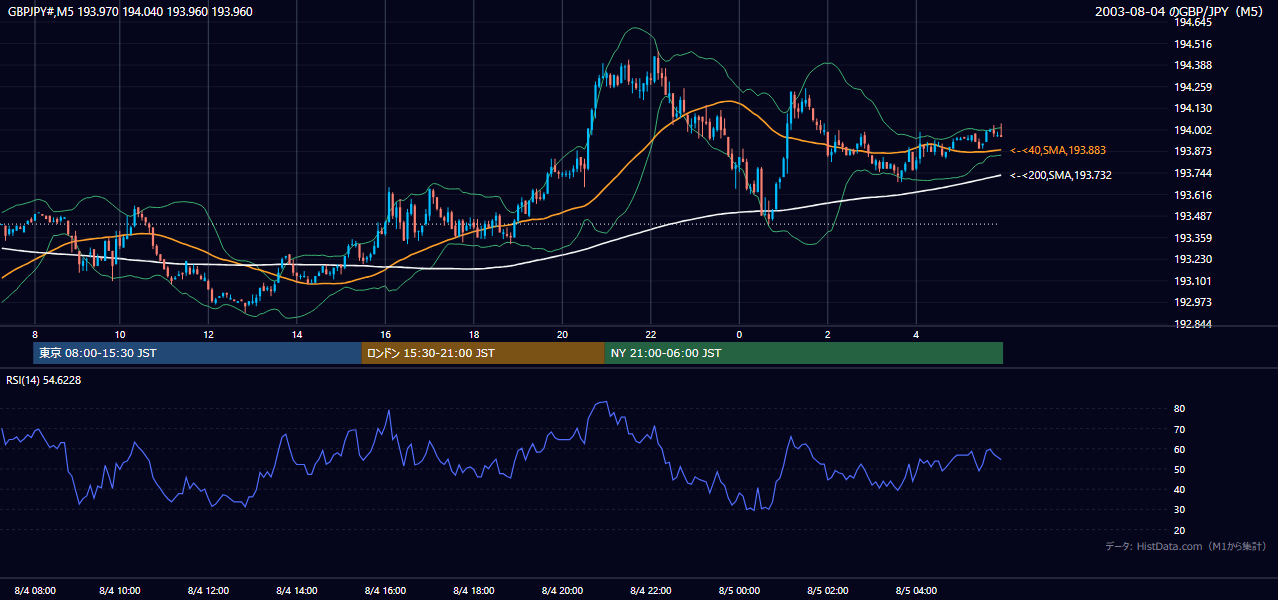Screen dimensions: 1278x600
Task: Click price scale value 194.259
Action: pos(1192,87)
